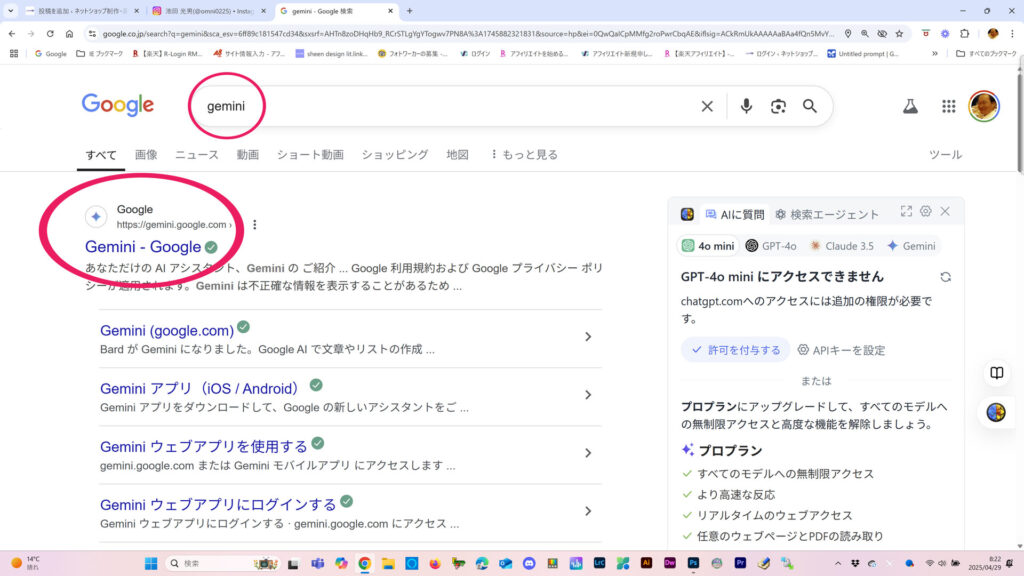Open the home page button
The width and height of the screenshot is (1024, 576).
point(69,33)
